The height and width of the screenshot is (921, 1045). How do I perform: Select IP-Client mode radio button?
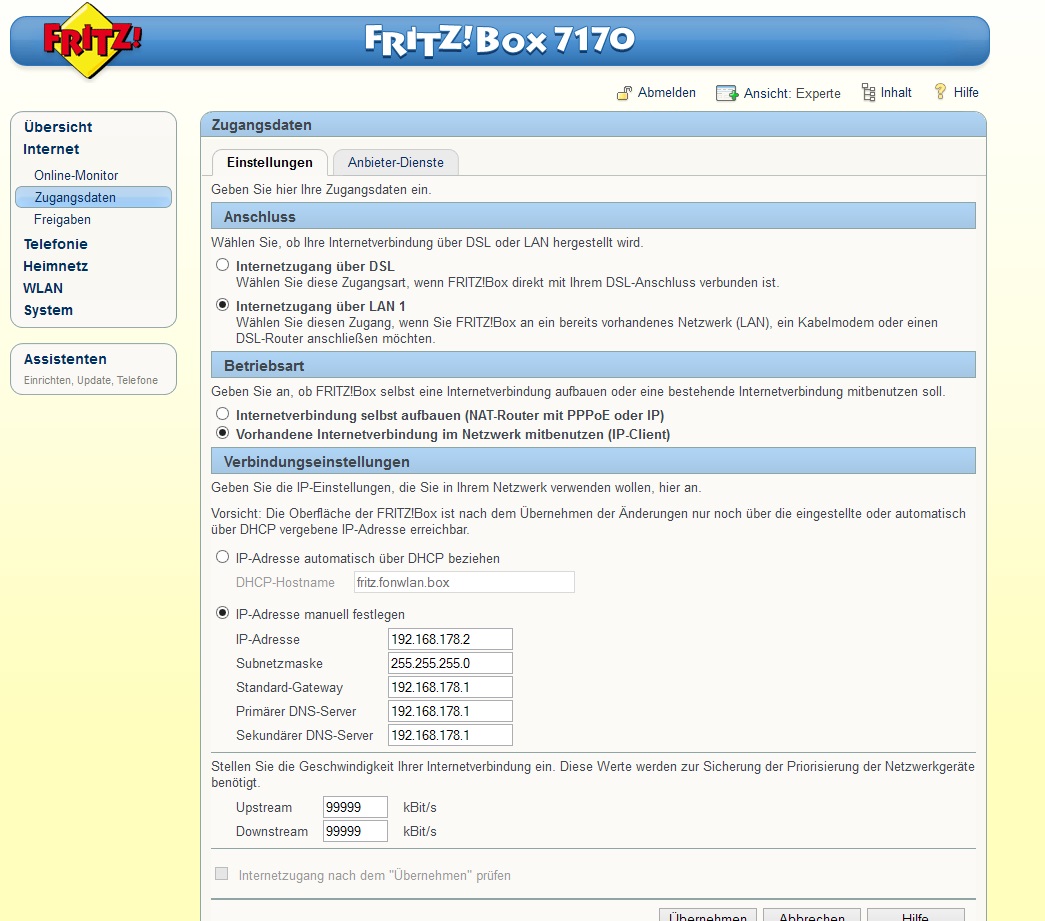point(223,433)
